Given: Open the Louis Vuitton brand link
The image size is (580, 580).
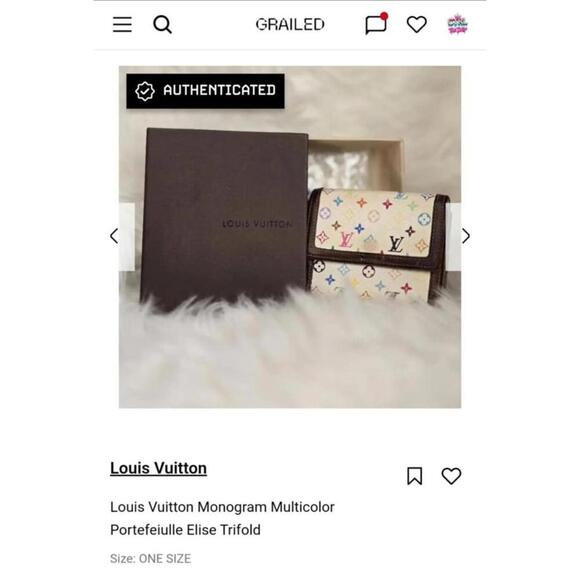Looking at the screenshot, I should [158, 468].
